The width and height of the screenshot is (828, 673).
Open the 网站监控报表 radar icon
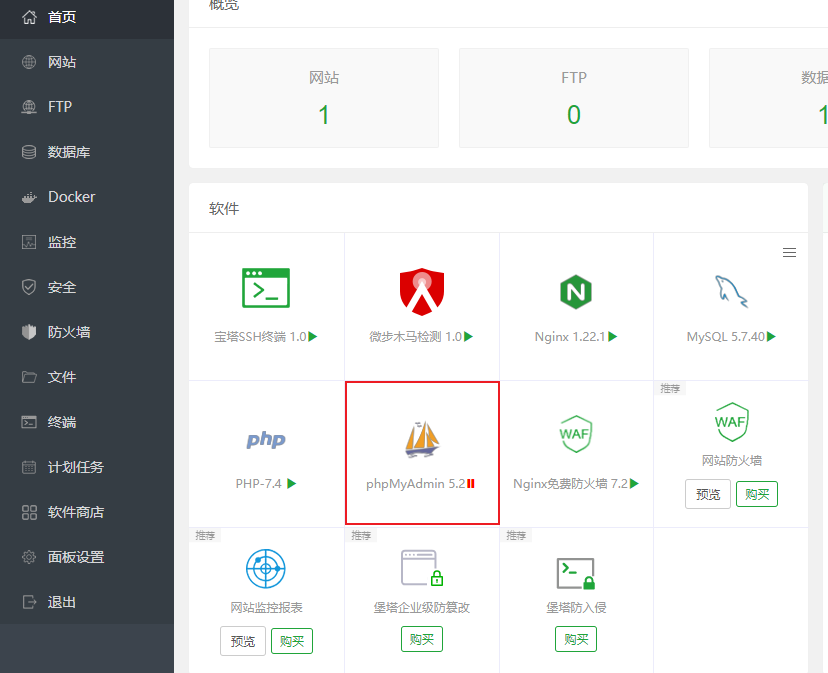pos(266,568)
